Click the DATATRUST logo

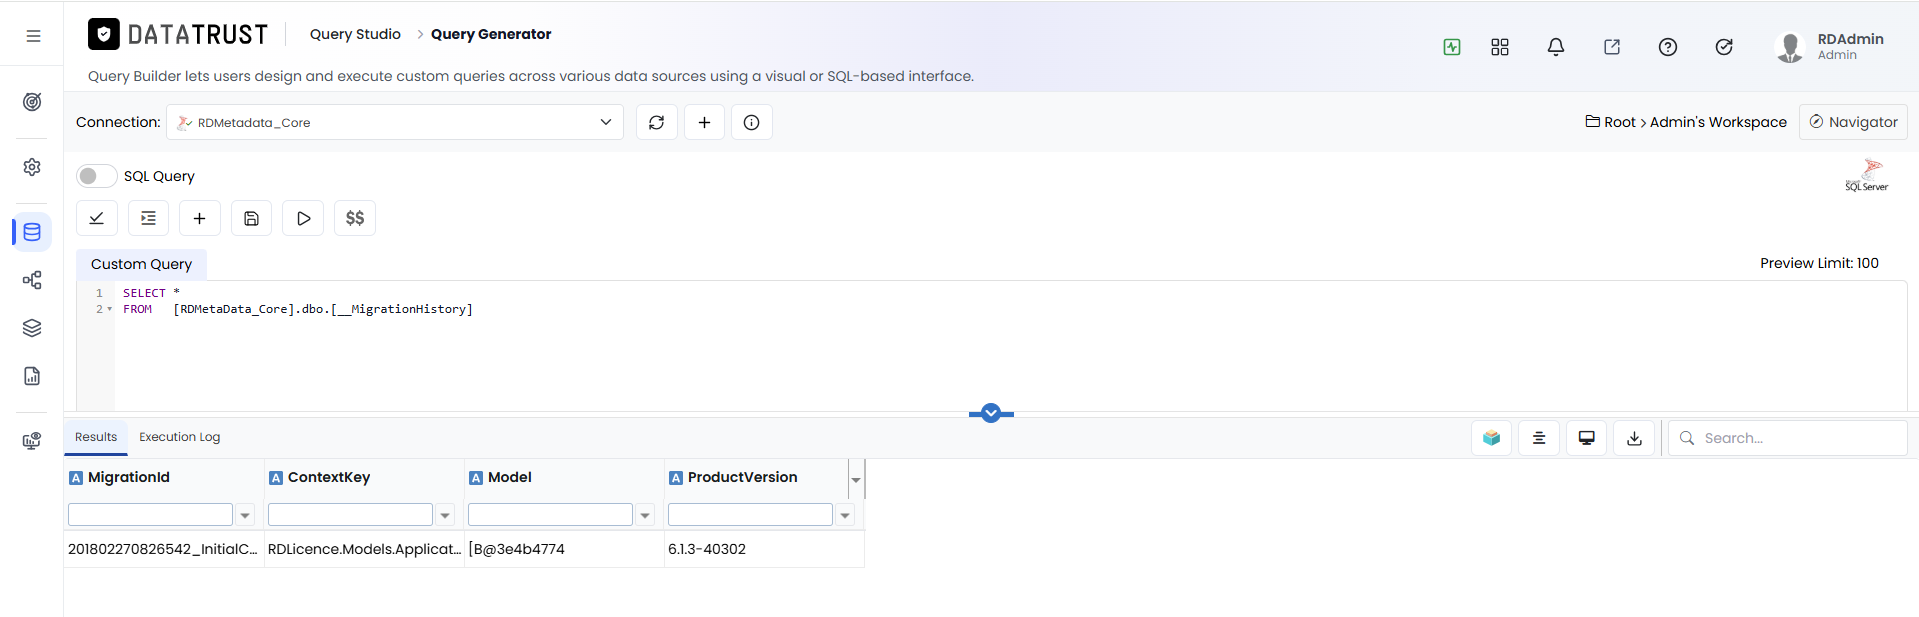pyautogui.click(x=178, y=35)
